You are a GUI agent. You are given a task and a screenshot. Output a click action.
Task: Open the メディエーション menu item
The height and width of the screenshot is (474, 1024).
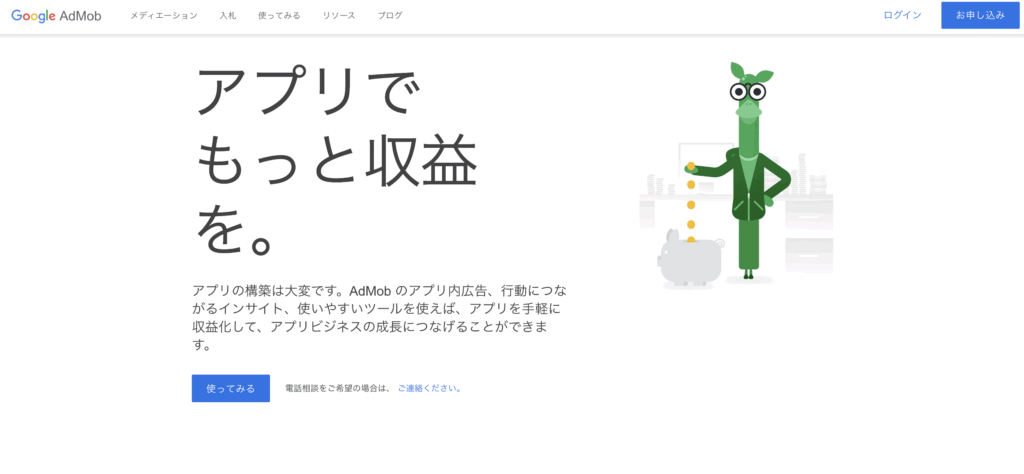tap(163, 16)
